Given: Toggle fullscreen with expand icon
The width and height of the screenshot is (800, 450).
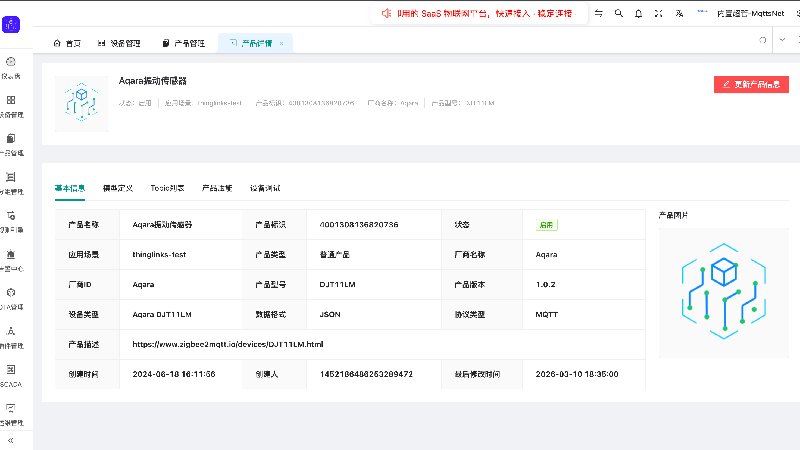Looking at the screenshot, I should 658,13.
